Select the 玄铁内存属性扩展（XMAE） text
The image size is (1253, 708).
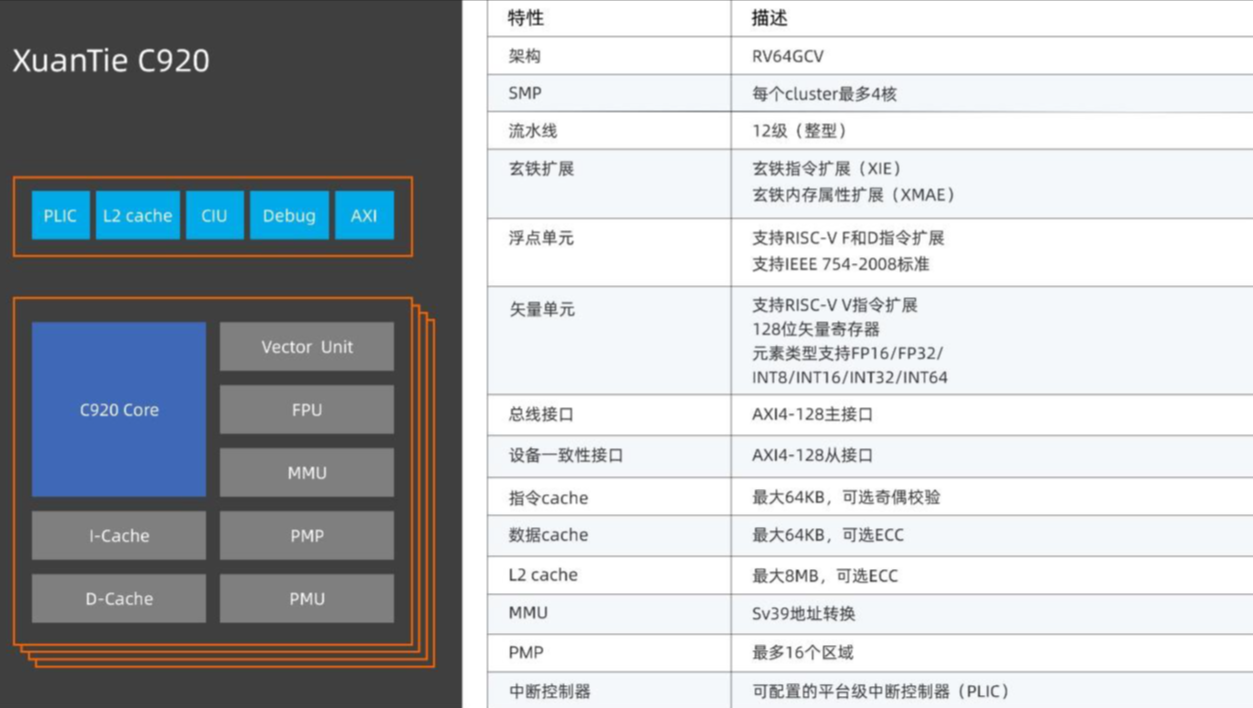point(854,195)
